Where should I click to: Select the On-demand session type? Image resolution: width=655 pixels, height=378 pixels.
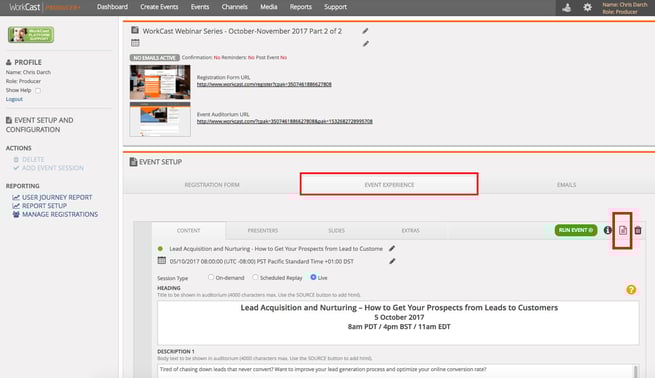[211, 277]
